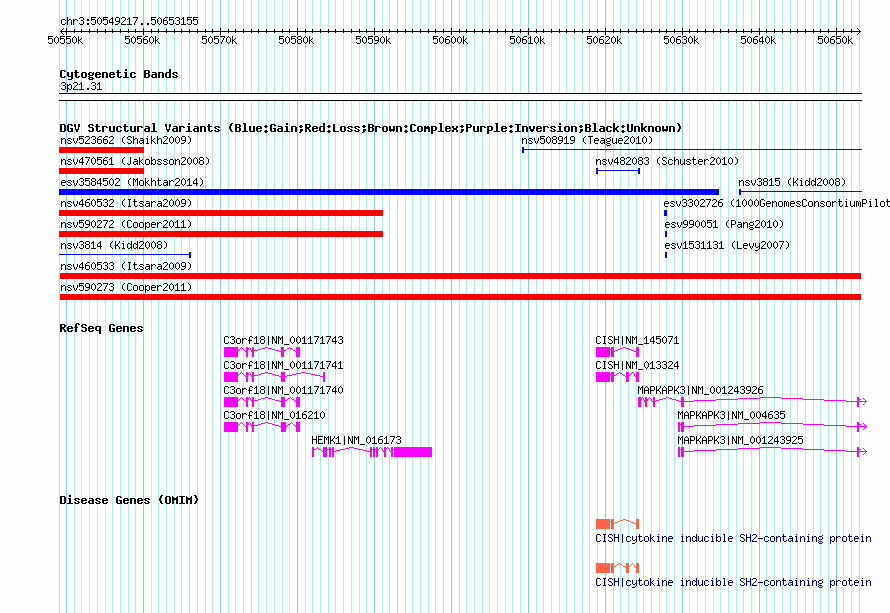Open the second CISH cytokine inducible SH2-containing protein link
The image size is (890, 613).
click(x=733, y=583)
